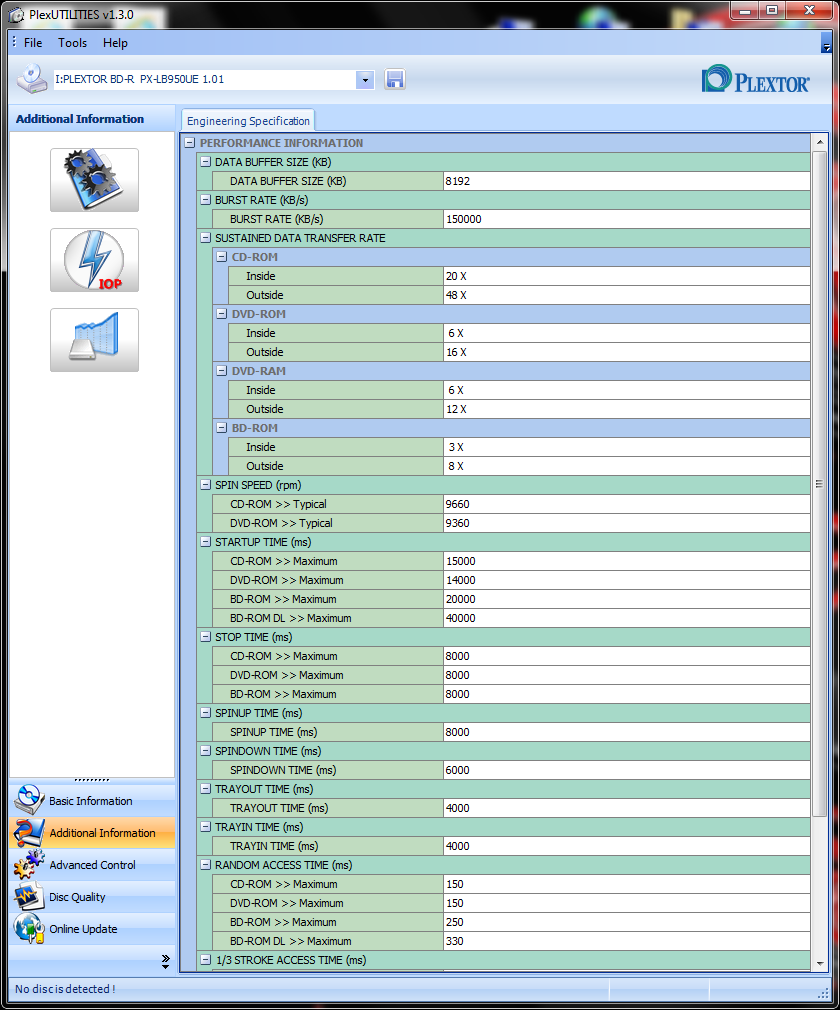Open Online Update section
The image size is (840, 1010).
coord(83,929)
